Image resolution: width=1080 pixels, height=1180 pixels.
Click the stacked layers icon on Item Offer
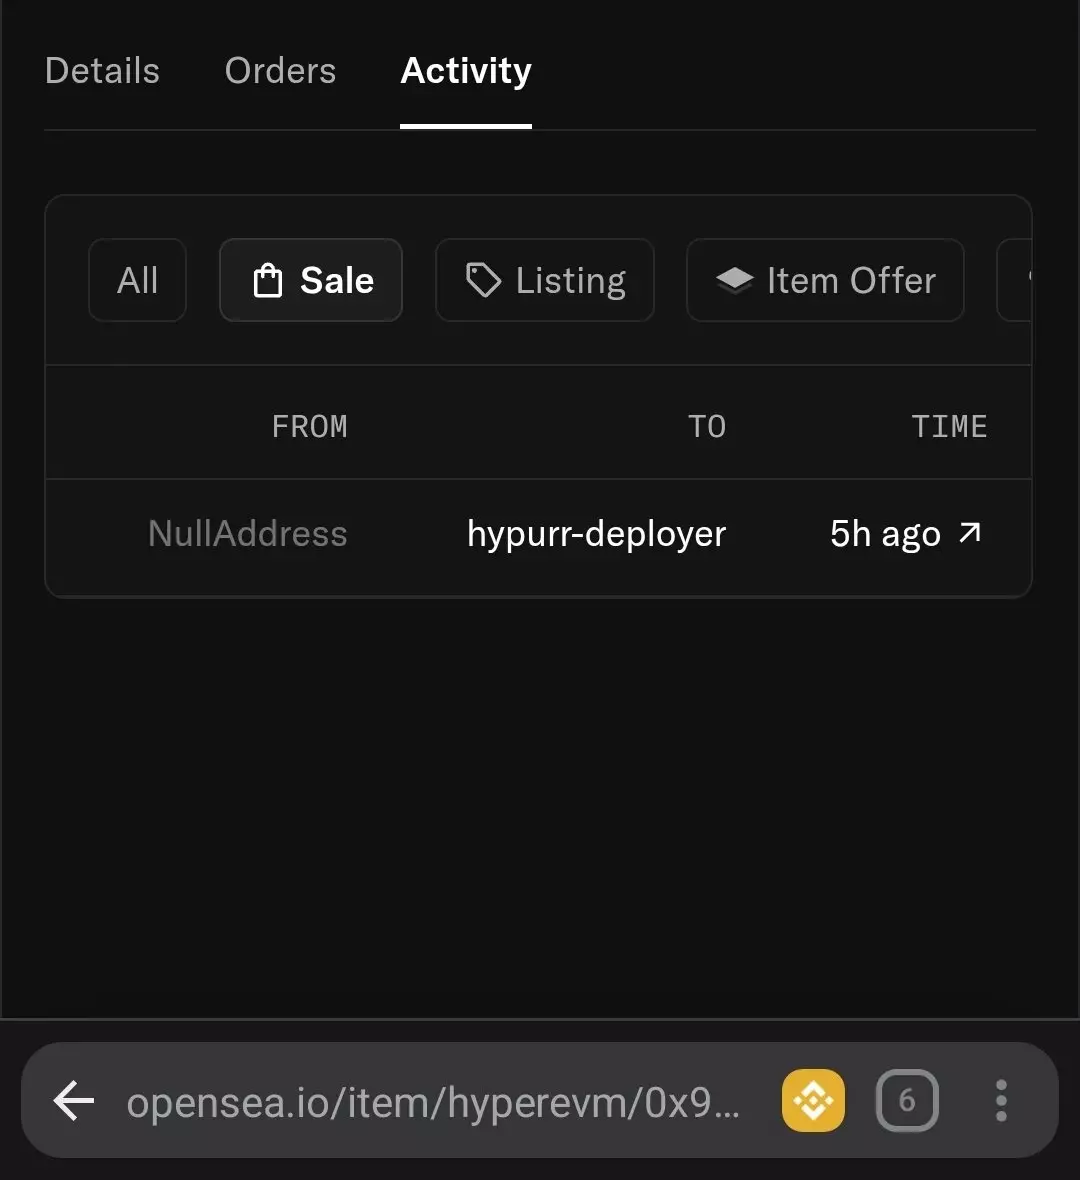pyautogui.click(x=734, y=281)
